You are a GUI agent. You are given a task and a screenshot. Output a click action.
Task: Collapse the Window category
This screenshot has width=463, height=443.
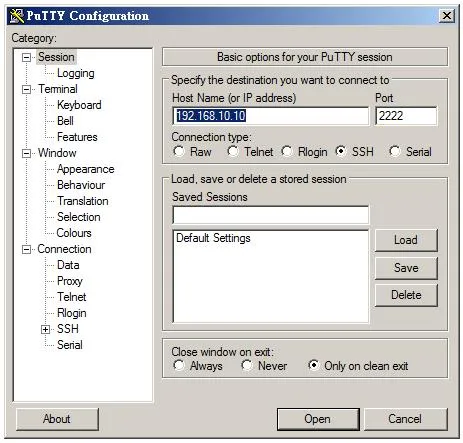point(26,153)
